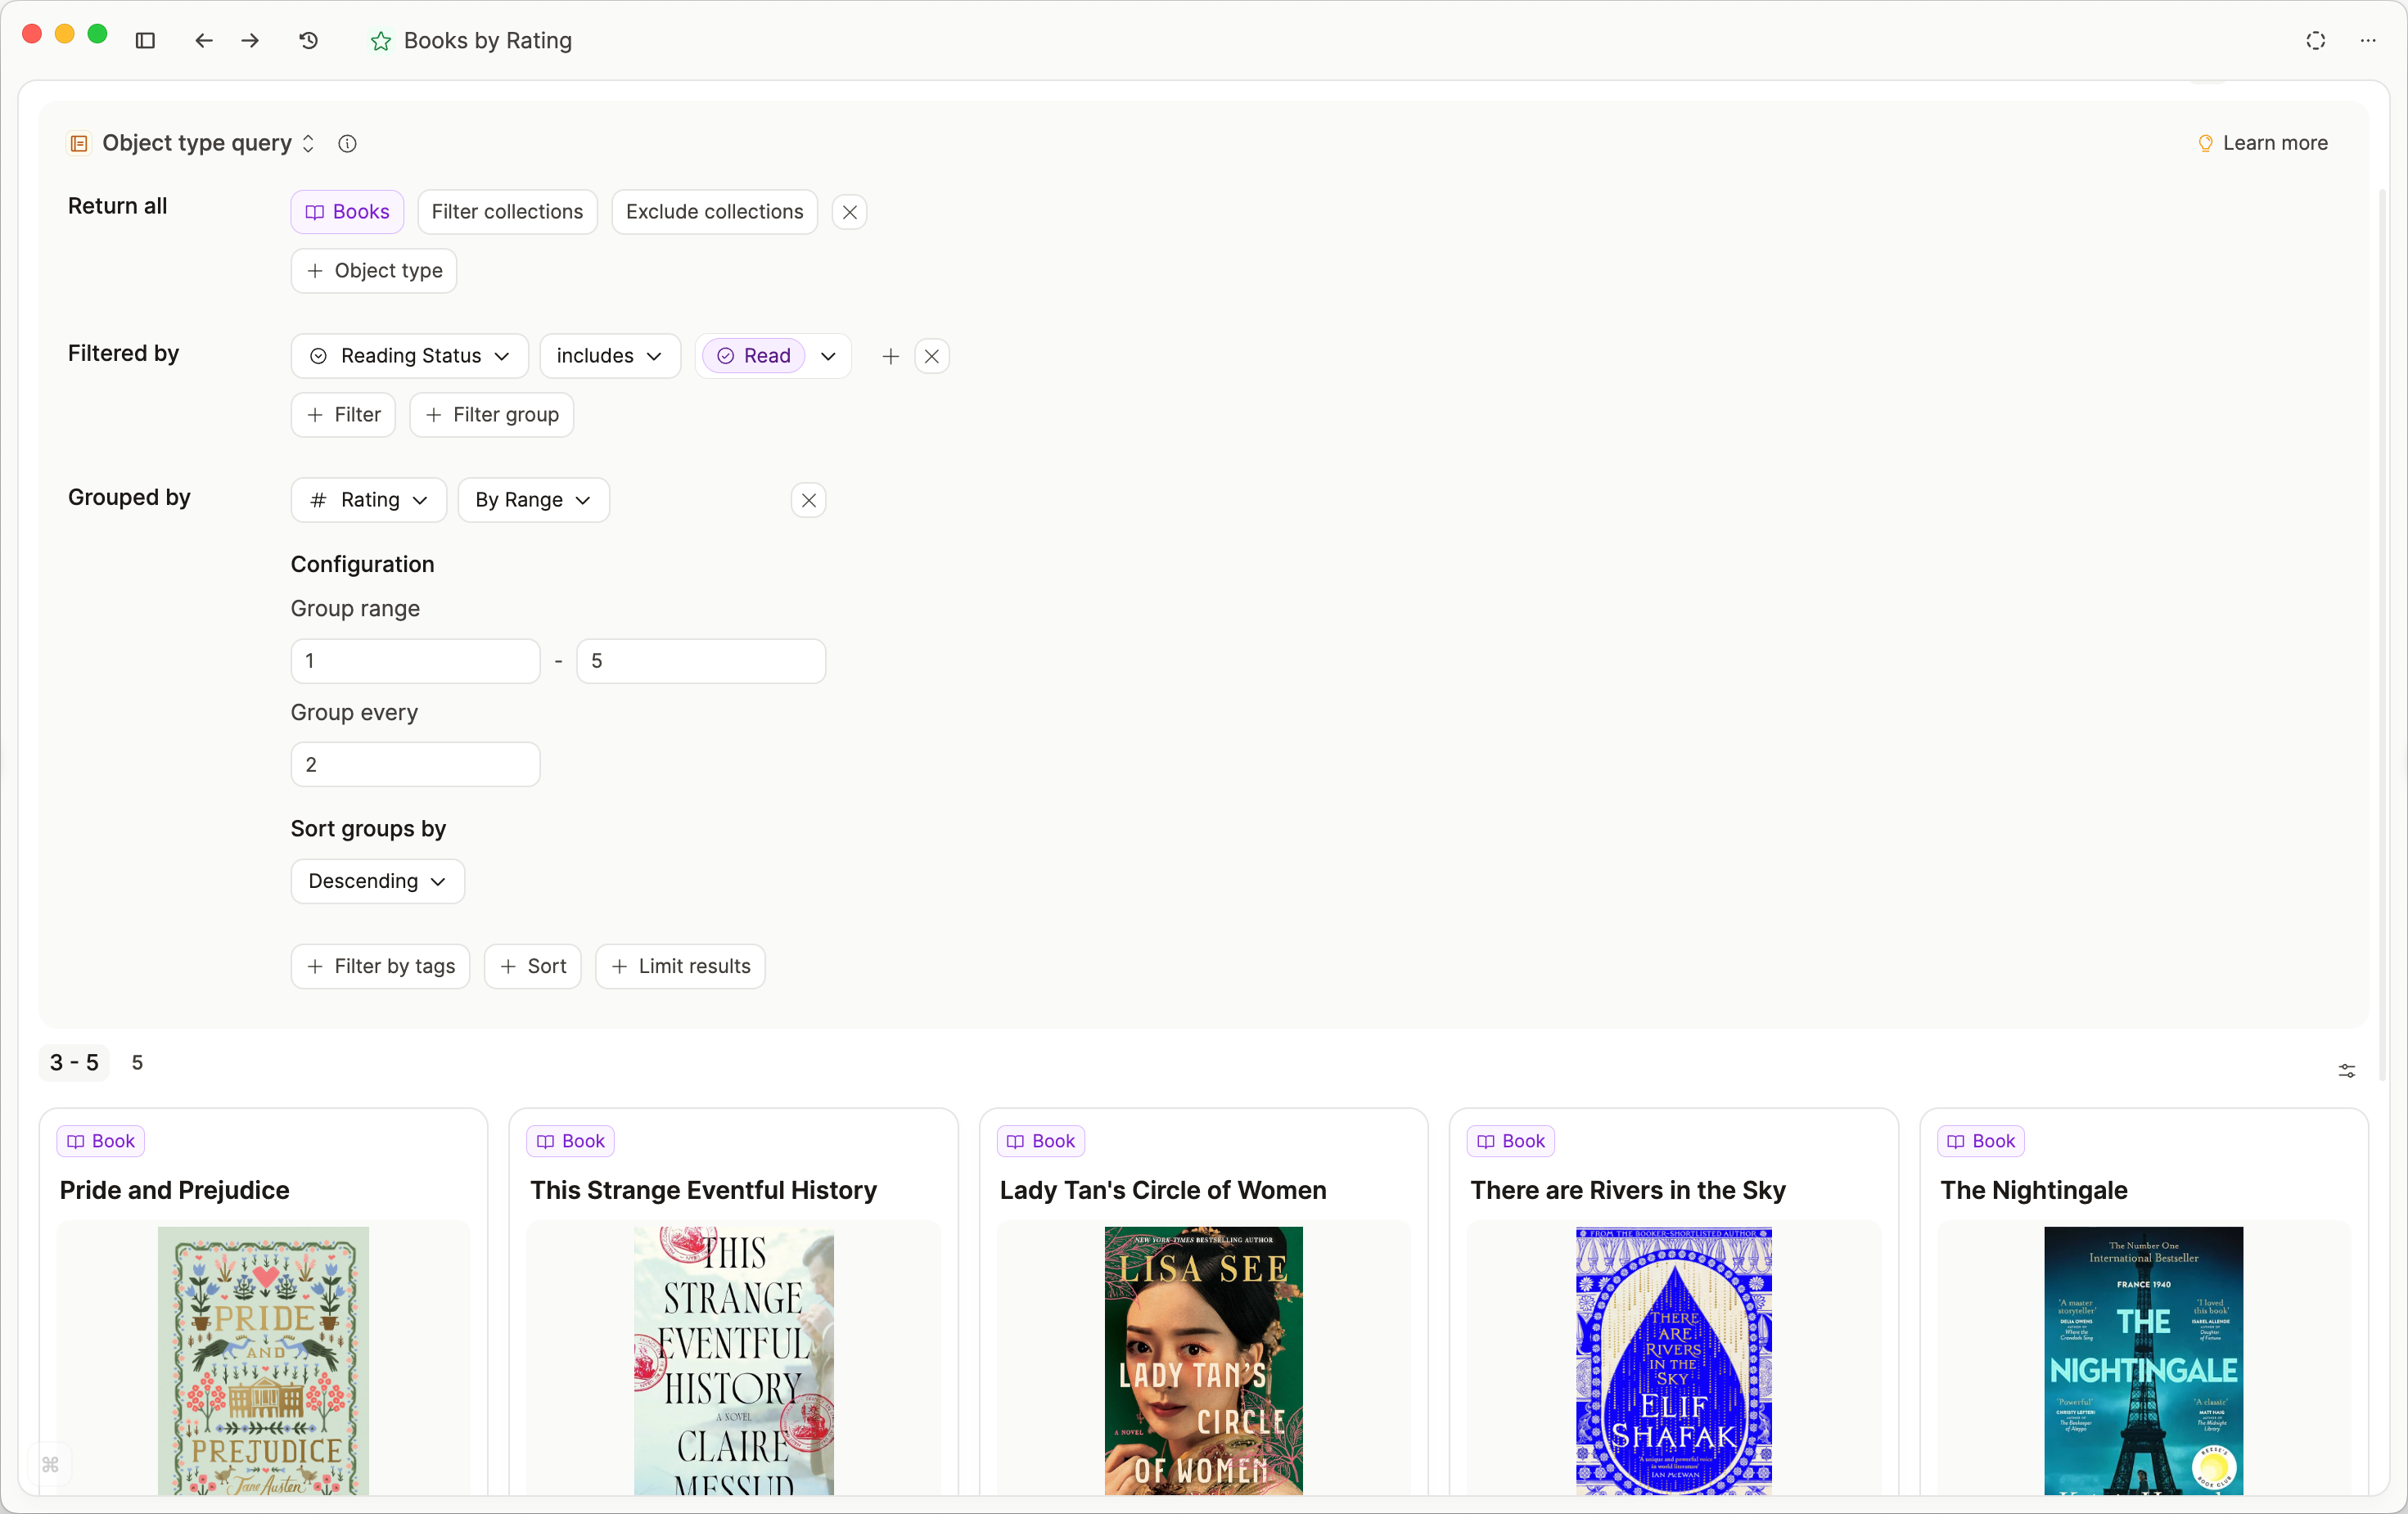The image size is (2408, 1514).
Task: Switch to the 3 - 5 group tab
Action: pos(74,1062)
